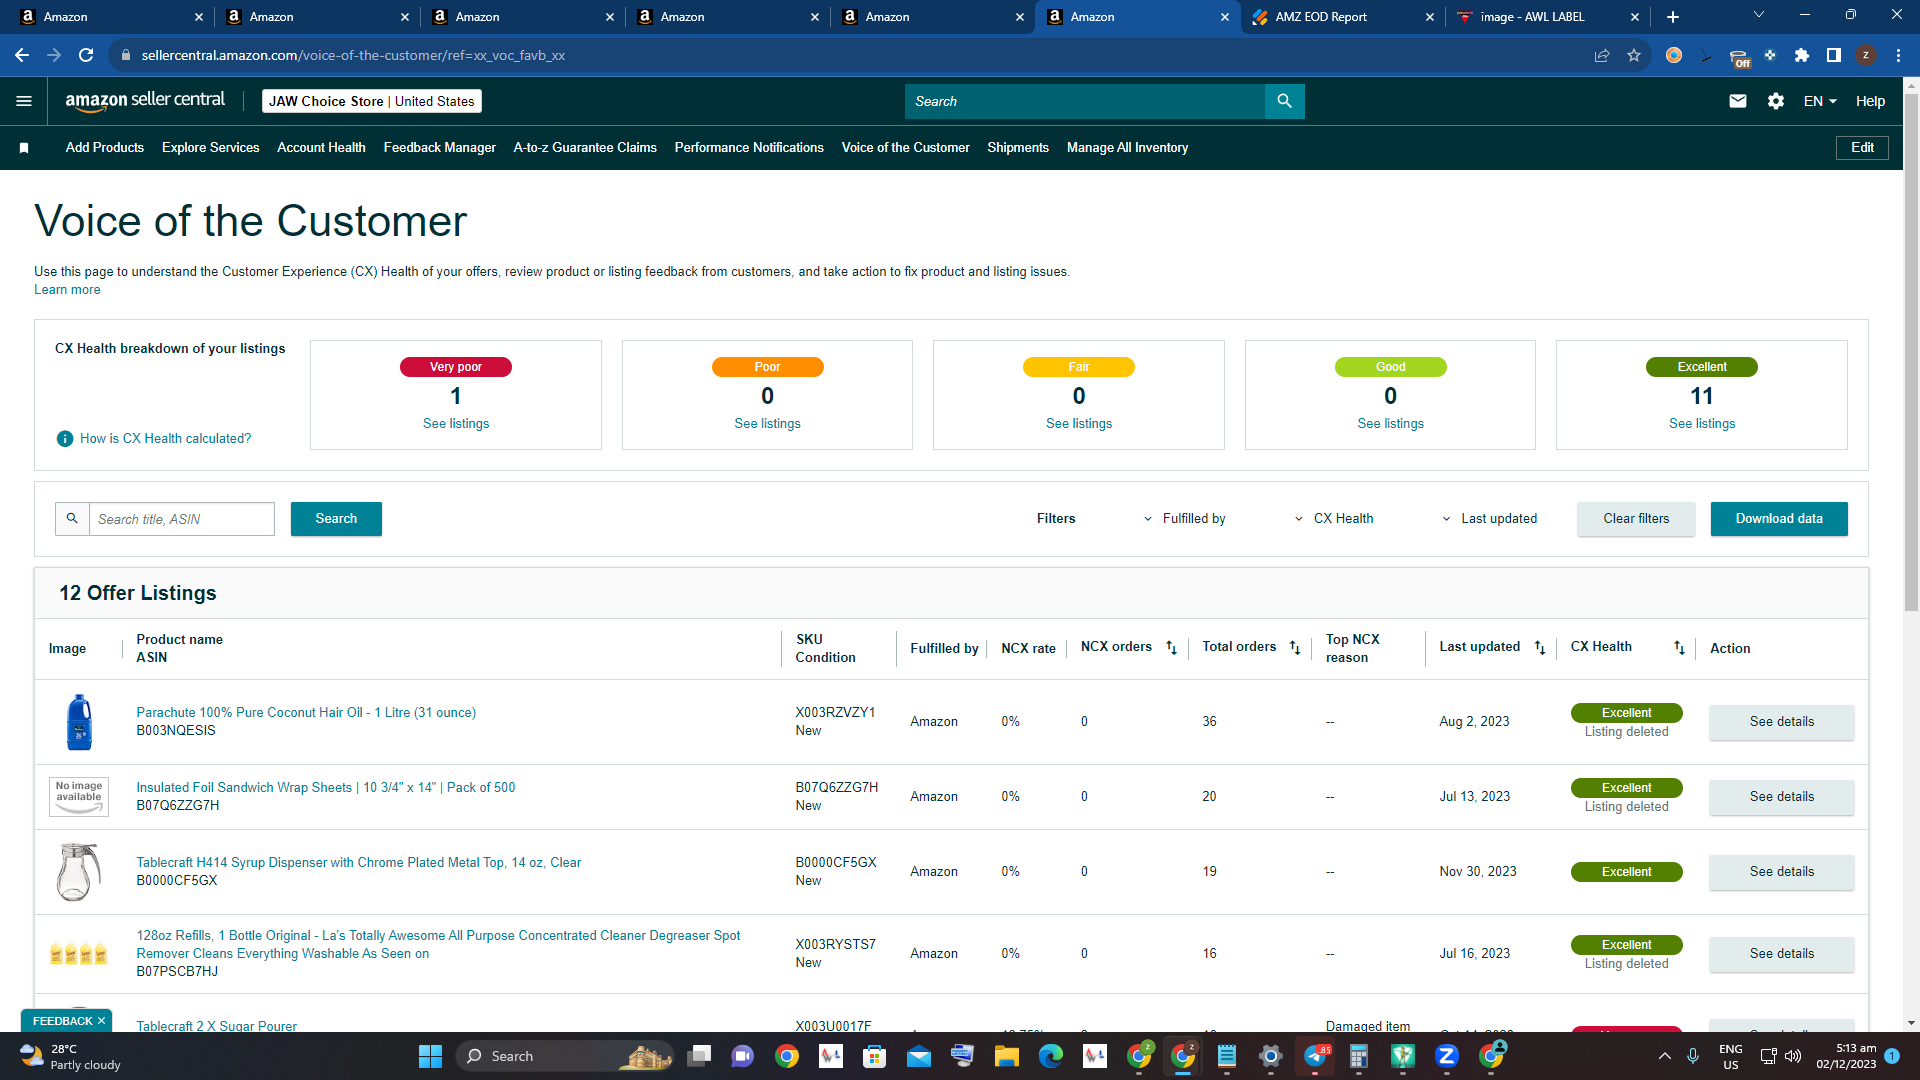Bookmark this page with star icon

point(1634,55)
